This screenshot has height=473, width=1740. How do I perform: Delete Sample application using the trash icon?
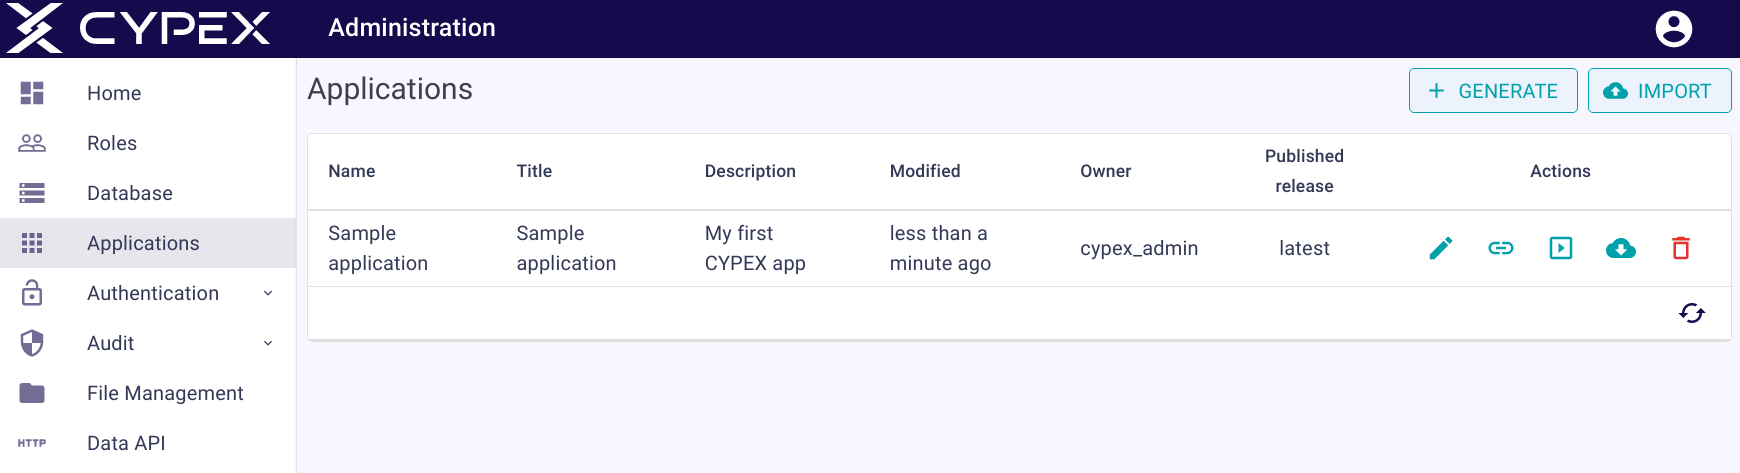[1681, 248]
